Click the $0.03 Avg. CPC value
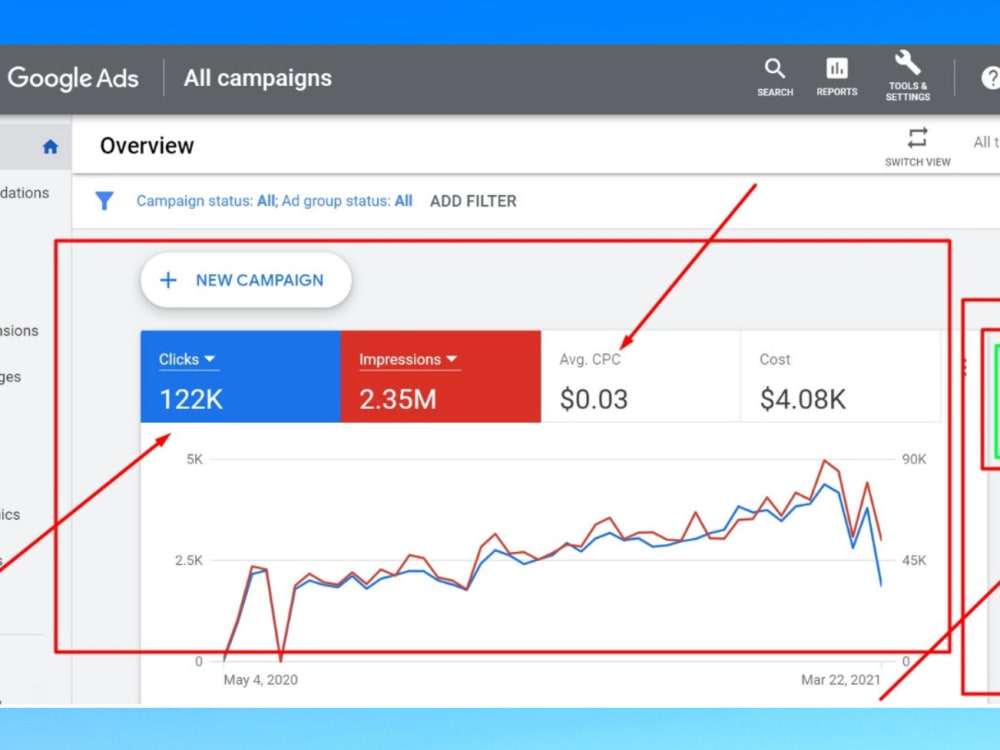This screenshot has width=1000, height=750. [594, 400]
